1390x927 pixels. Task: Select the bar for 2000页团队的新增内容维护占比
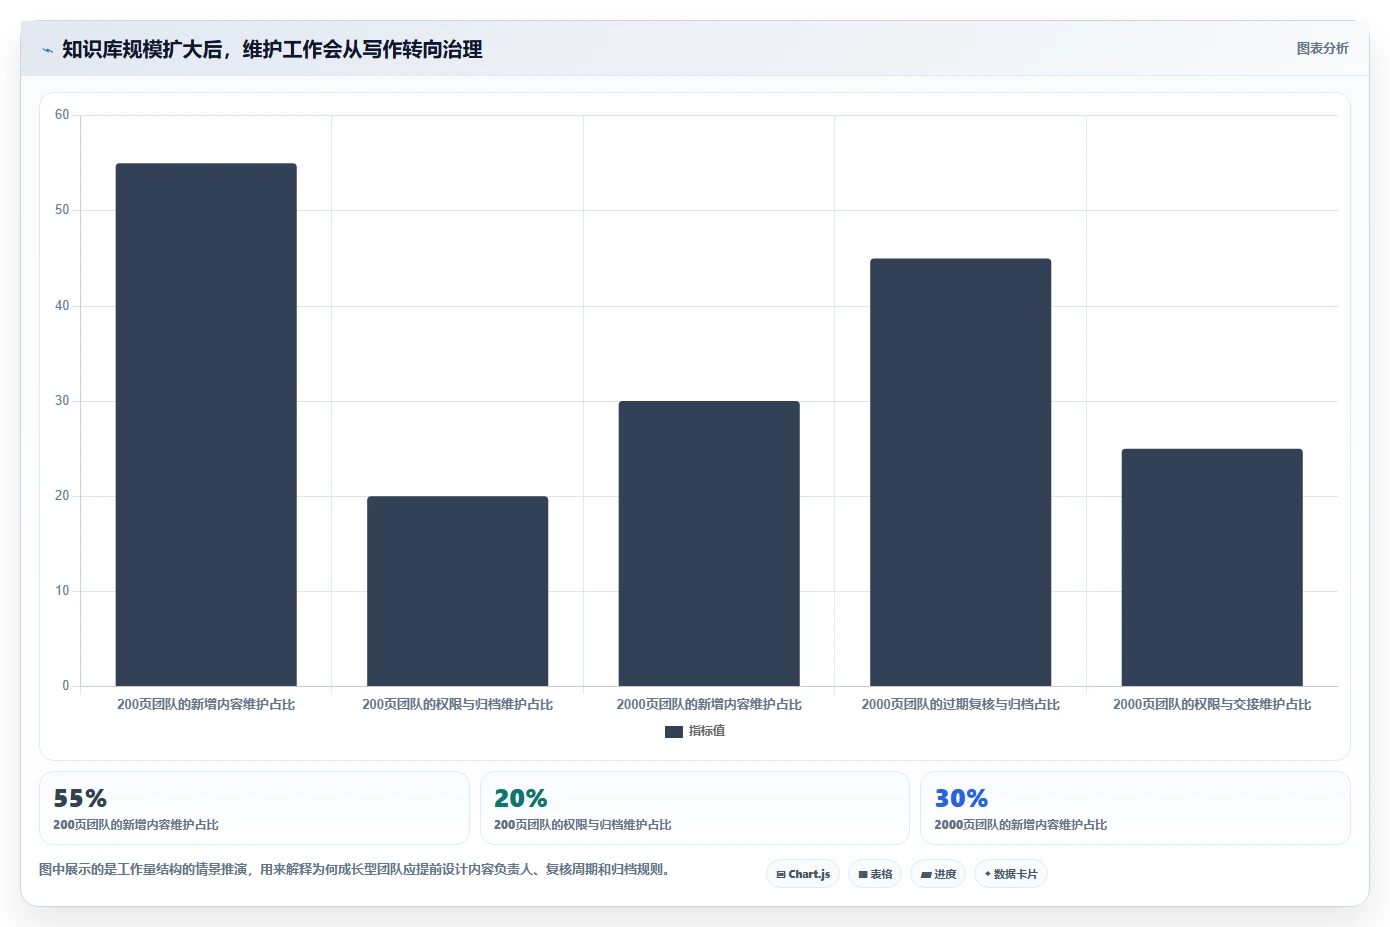[x=709, y=544]
